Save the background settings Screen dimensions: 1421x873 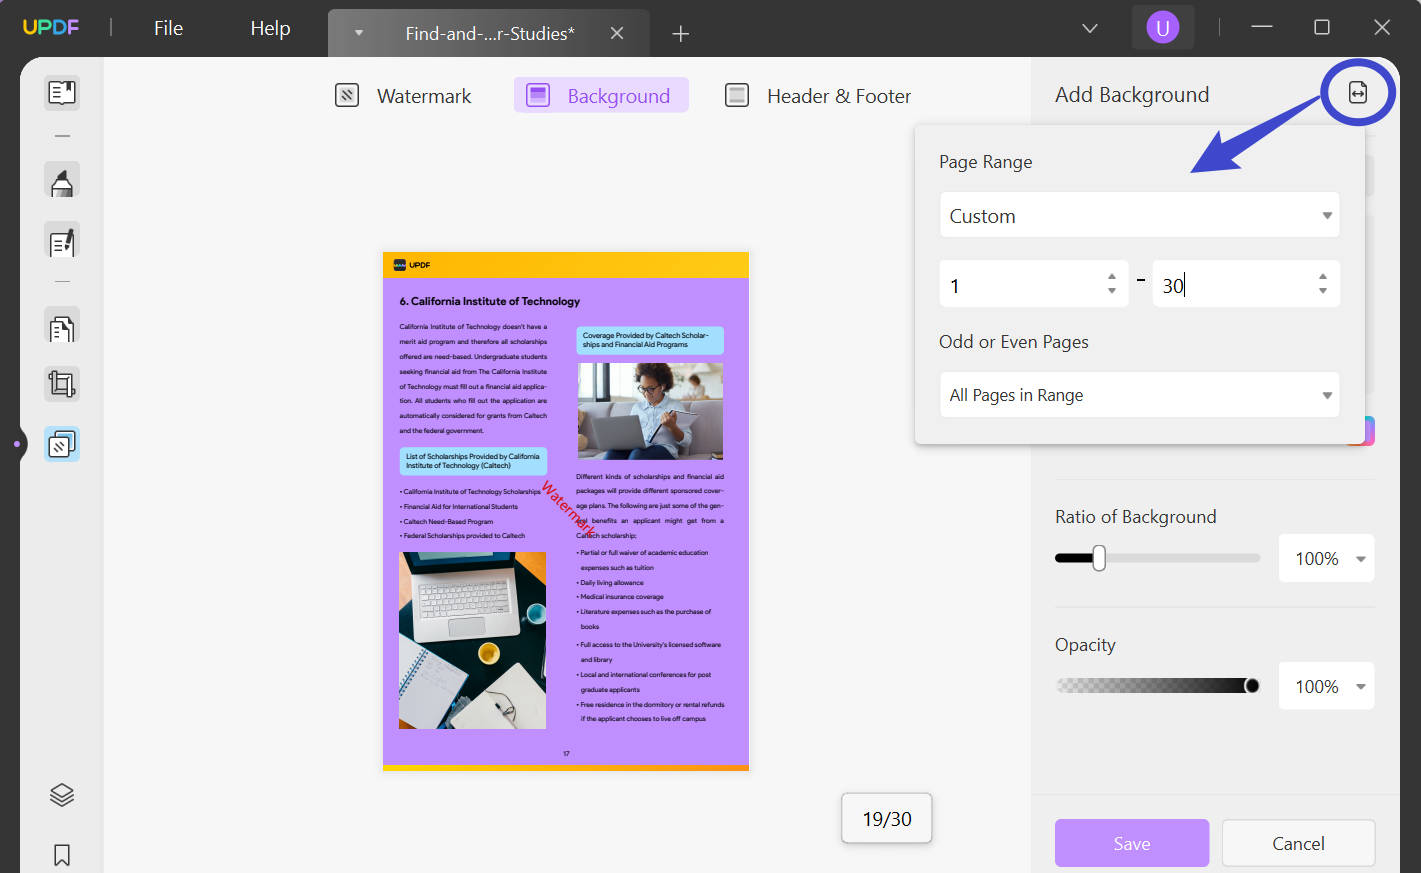1131,843
